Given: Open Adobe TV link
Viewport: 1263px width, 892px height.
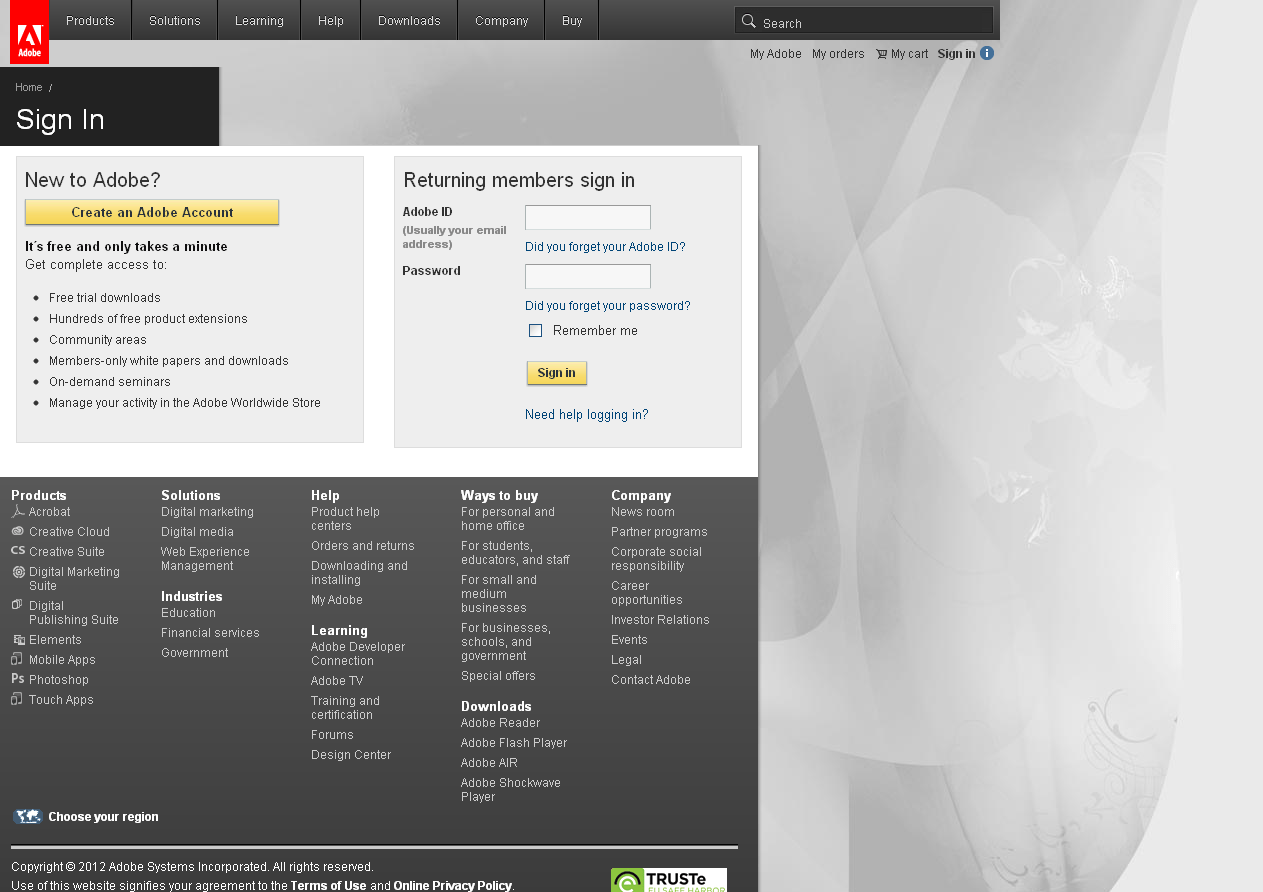Looking at the screenshot, I should [337, 681].
